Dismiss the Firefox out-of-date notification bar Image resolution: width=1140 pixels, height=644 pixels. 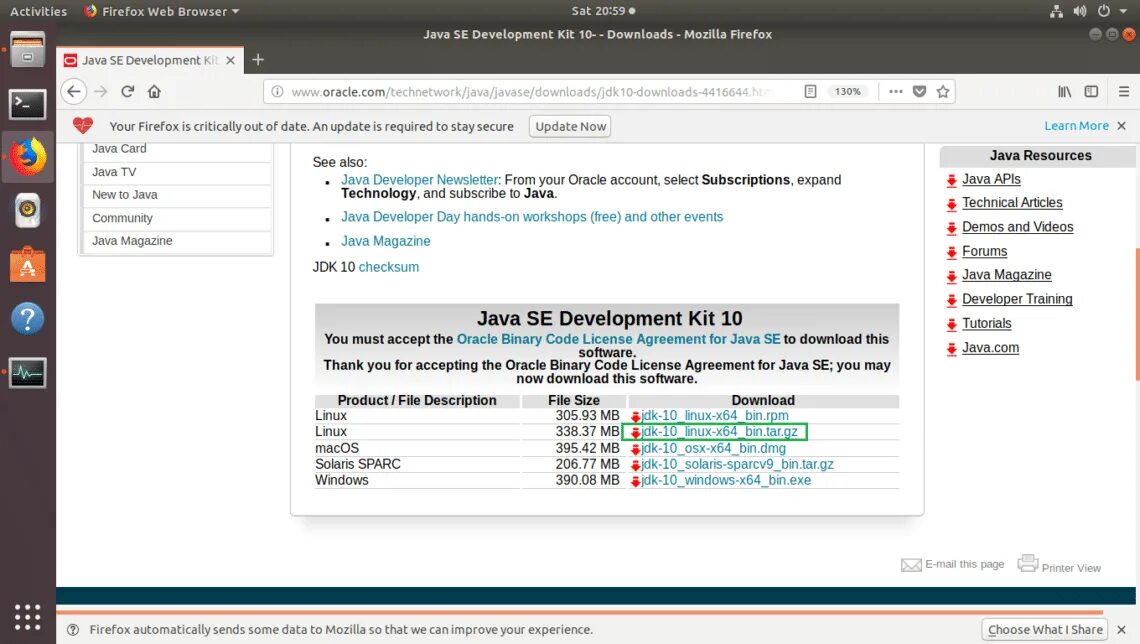1122,126
